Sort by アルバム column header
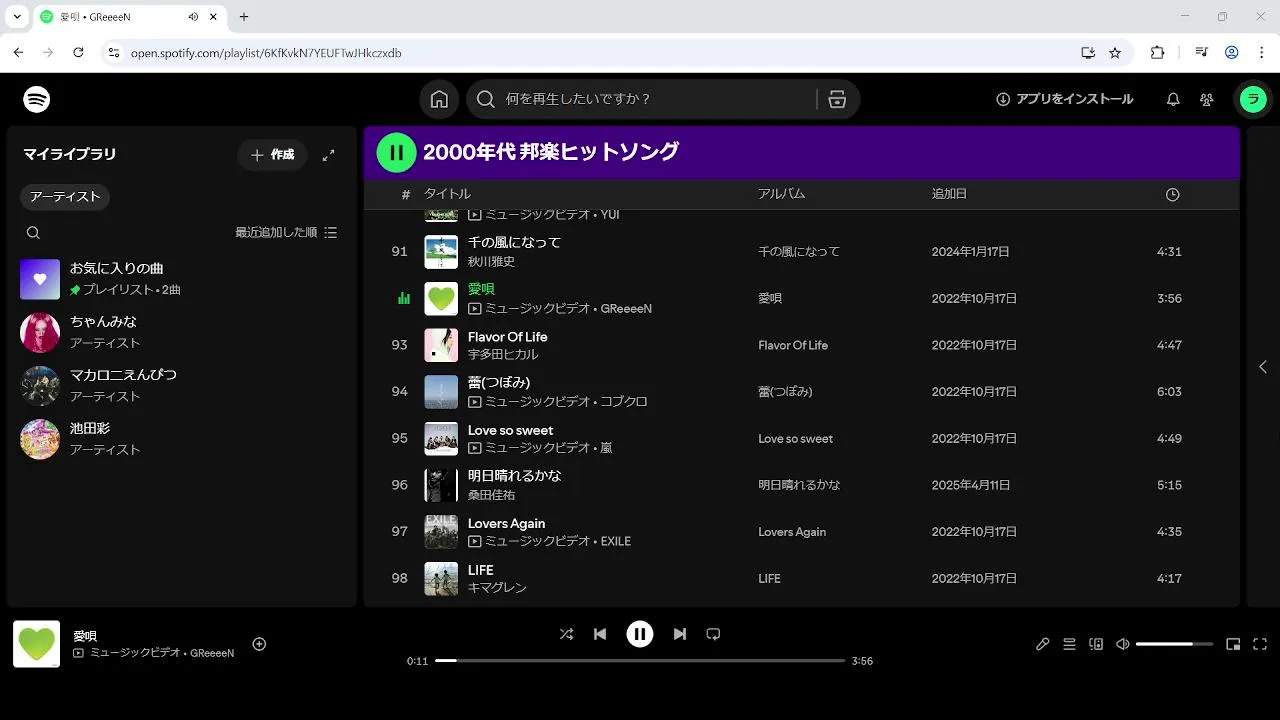The image size is (1280, 720). [781, 194]
